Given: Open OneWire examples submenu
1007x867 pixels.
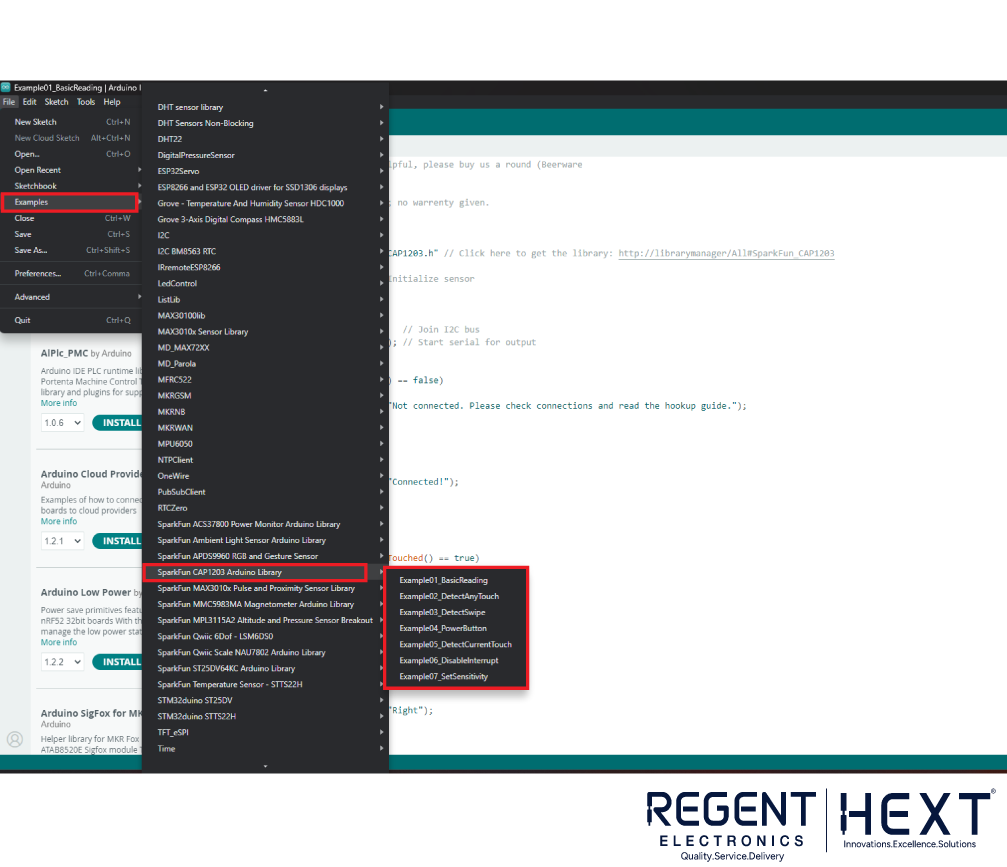Looking at the screenshot, I should 265,477.
